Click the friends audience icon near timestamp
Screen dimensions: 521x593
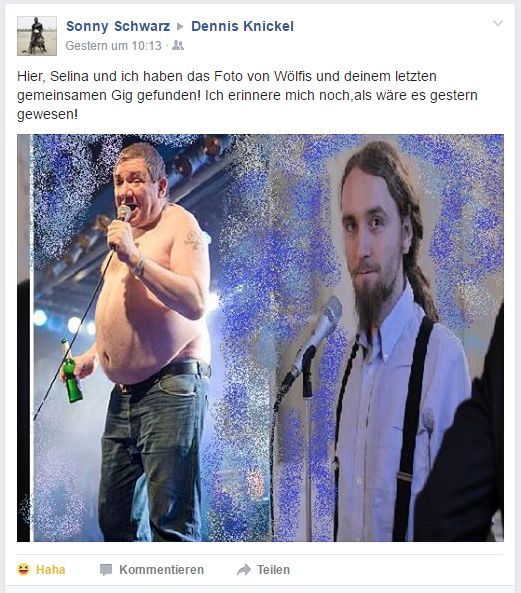point(178,46)
